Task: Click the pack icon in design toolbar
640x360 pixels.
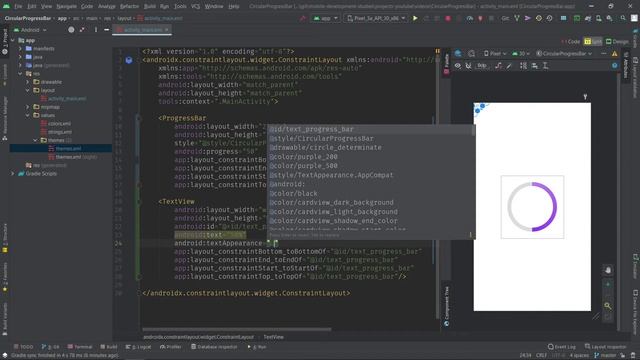Action: coord(523,65)
